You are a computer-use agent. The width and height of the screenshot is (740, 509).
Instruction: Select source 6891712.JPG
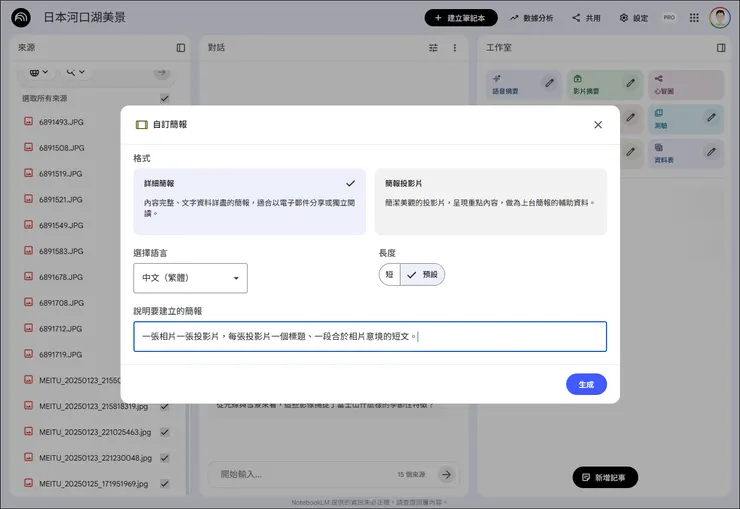(60, 329)
